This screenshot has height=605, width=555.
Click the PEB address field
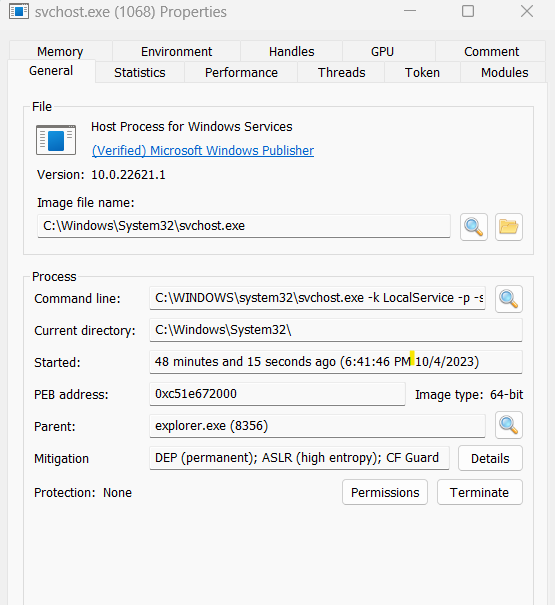[x=277, y=394]
